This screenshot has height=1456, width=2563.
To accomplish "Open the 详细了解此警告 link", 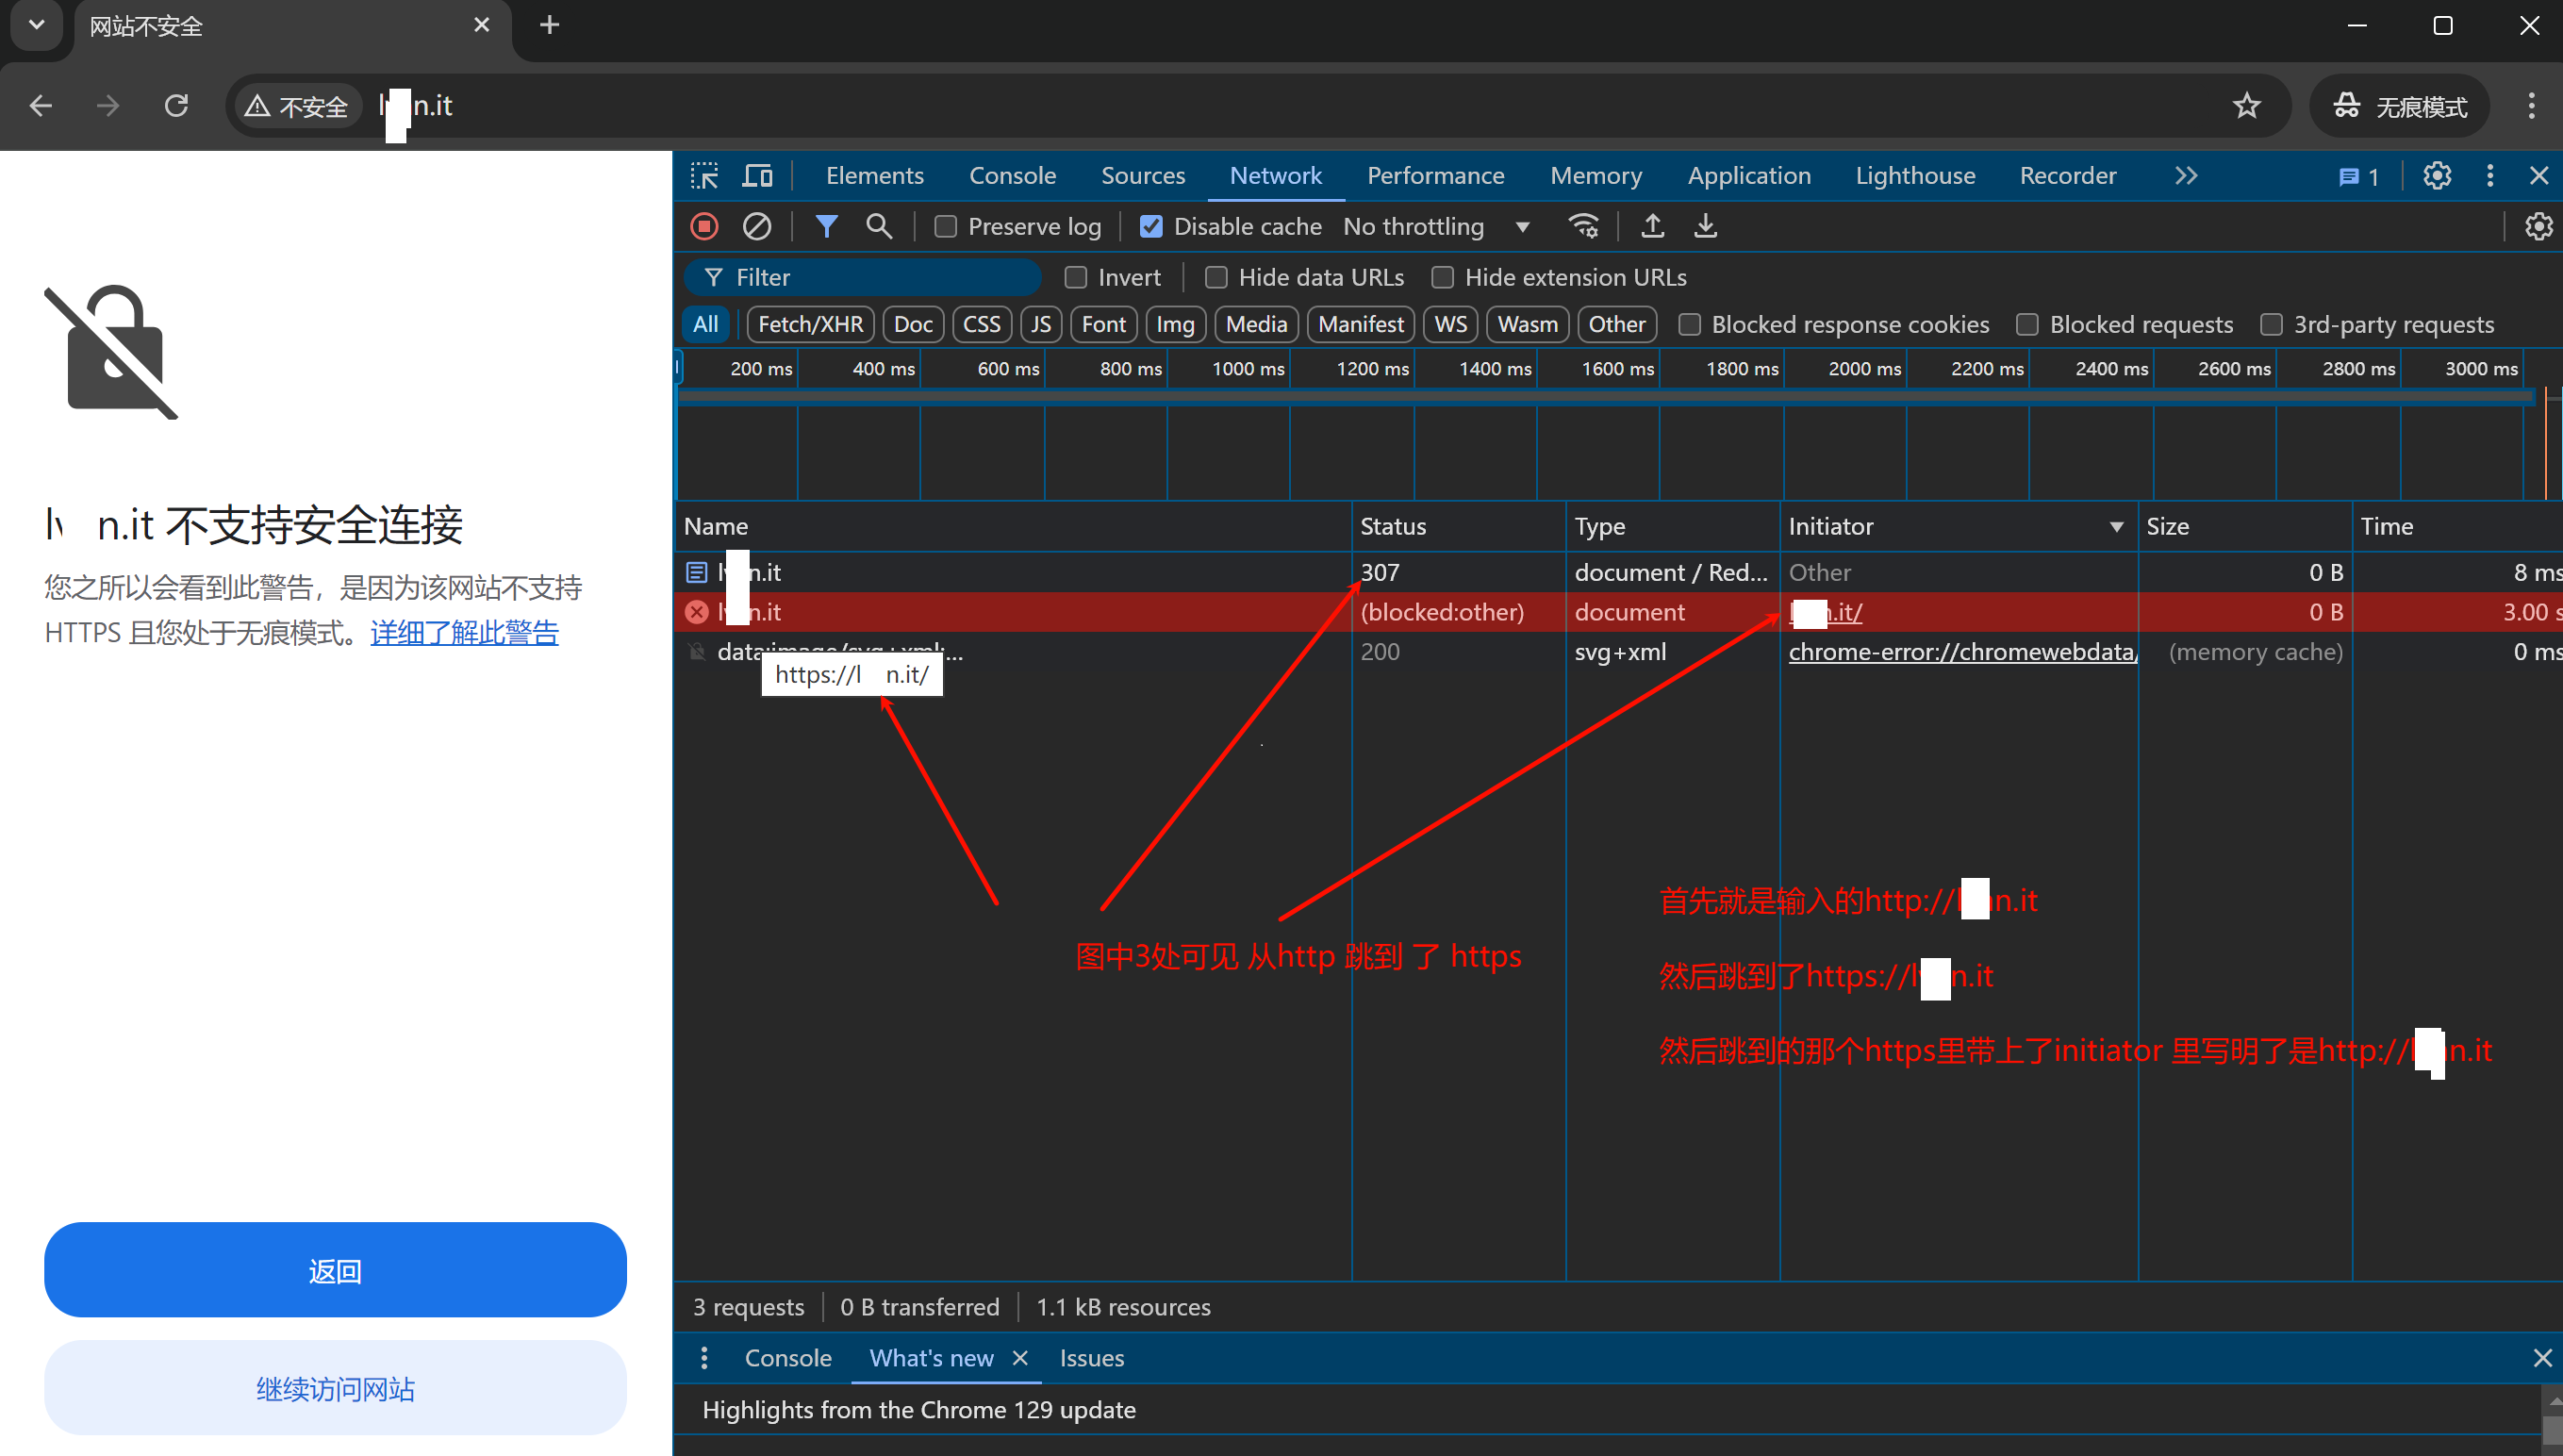I will point(464,633).
